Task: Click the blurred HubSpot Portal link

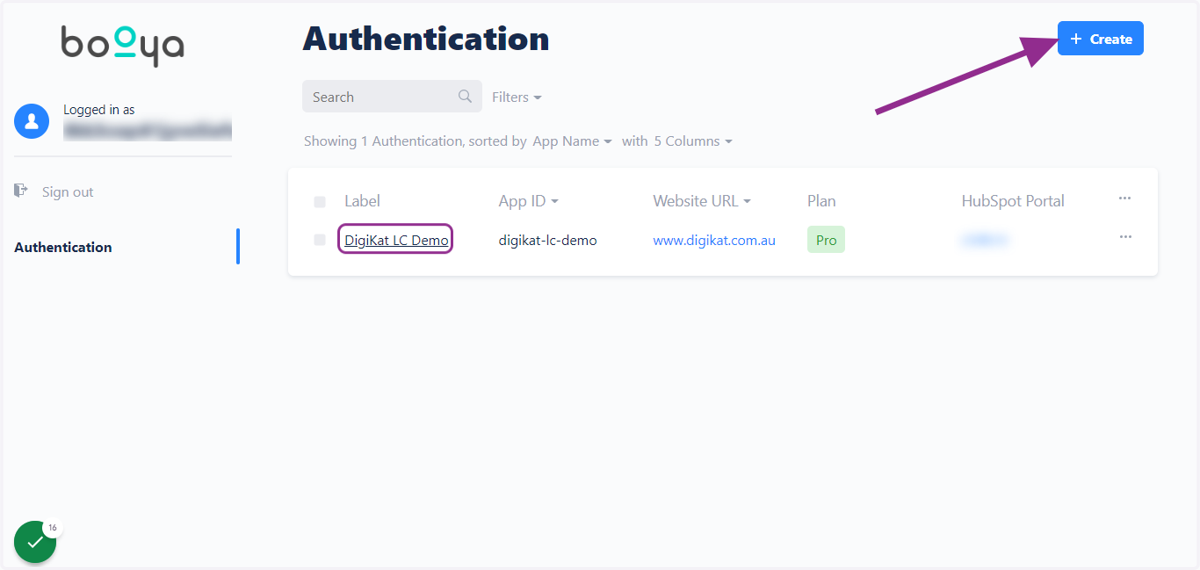Action: tap(985, 240)
